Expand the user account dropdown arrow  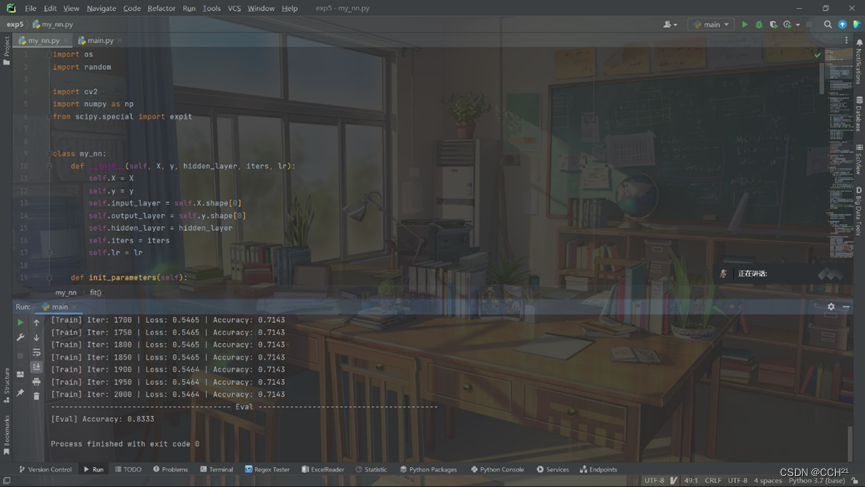pyautogui.click(x=675, y=25)
